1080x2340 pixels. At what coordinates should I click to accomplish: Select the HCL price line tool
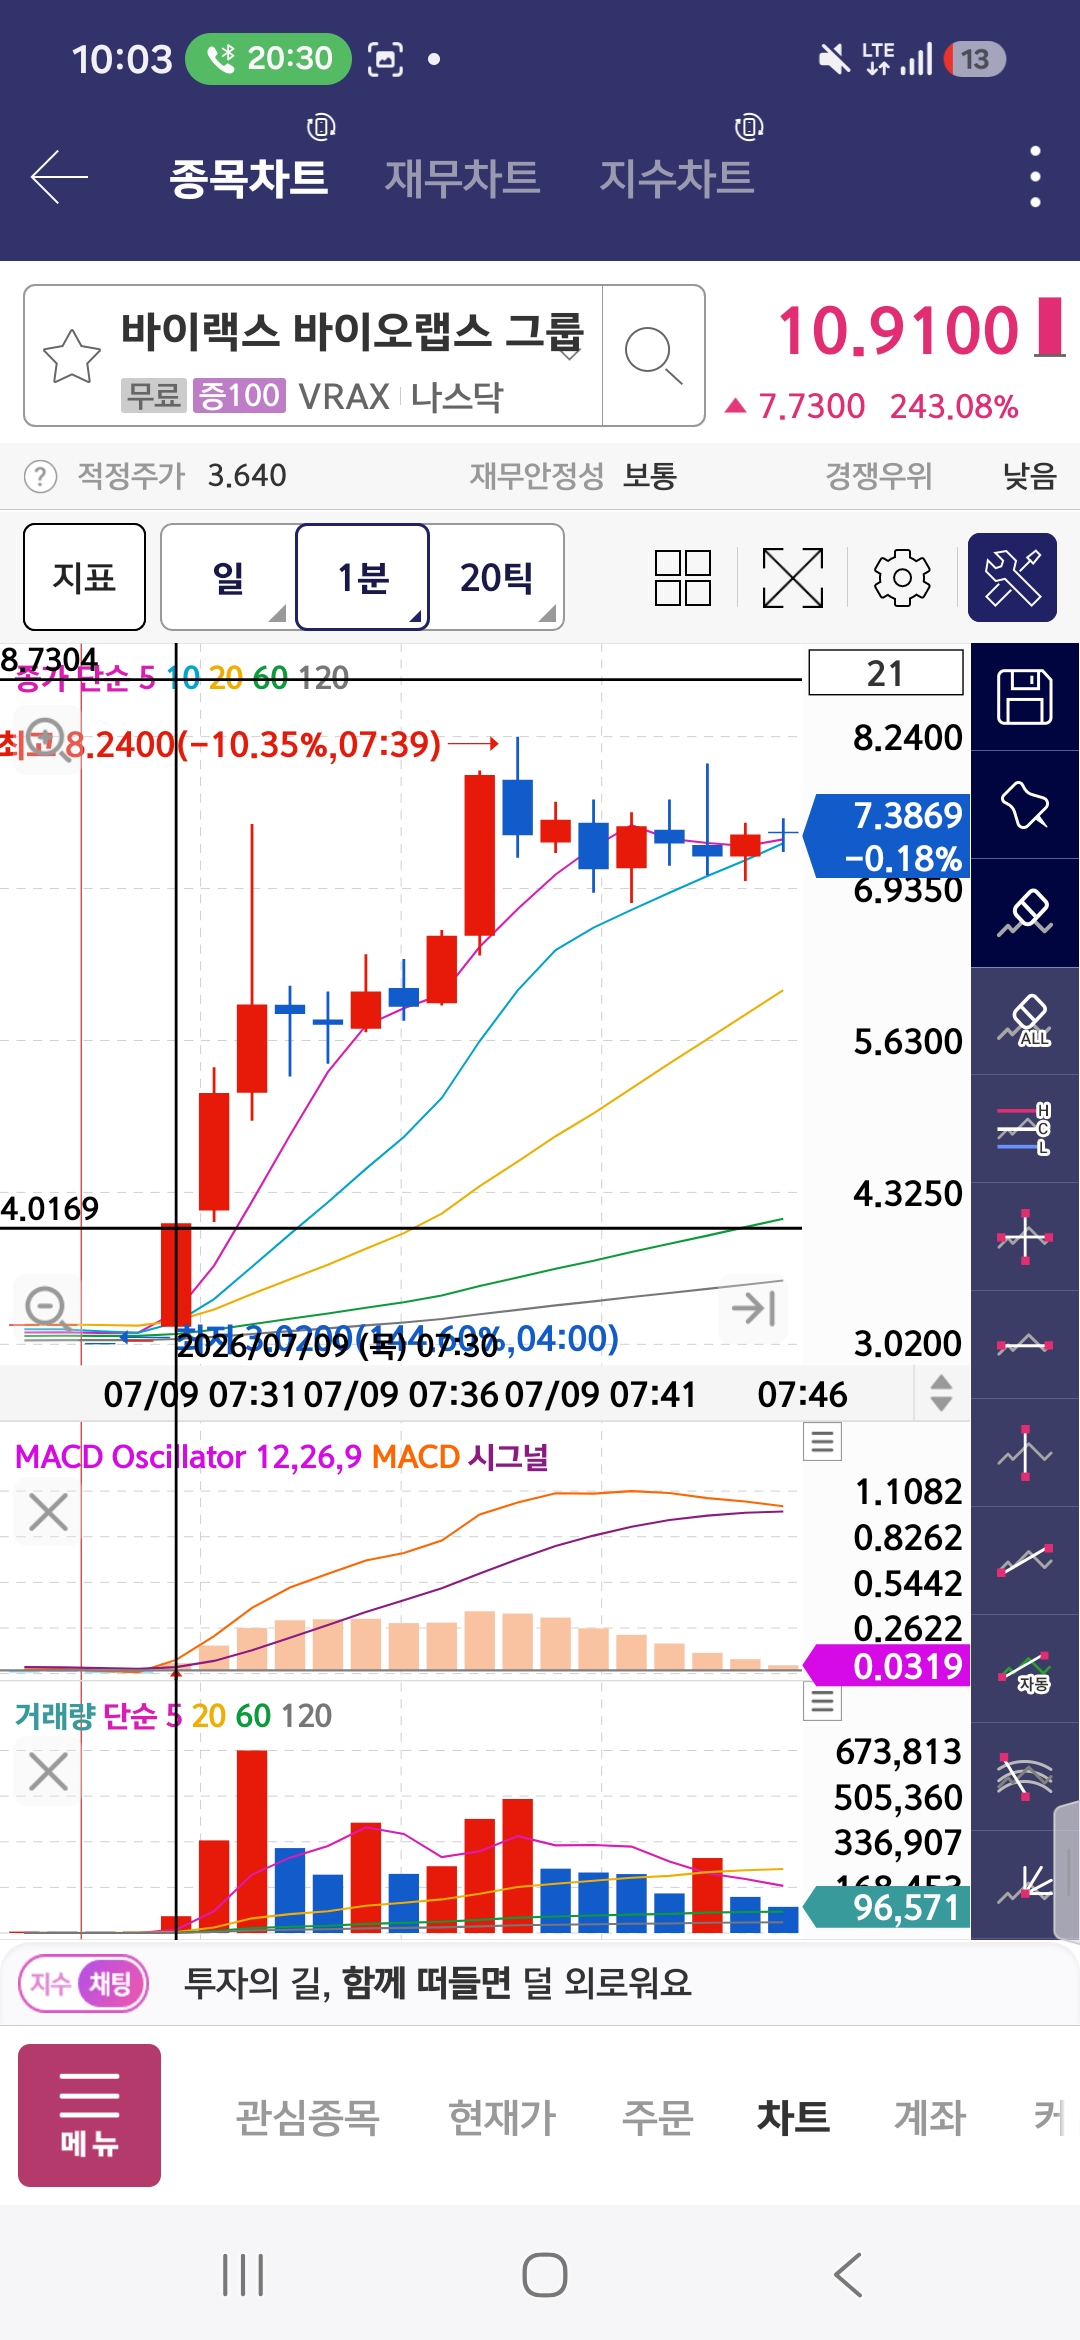click(1025, 1129)
